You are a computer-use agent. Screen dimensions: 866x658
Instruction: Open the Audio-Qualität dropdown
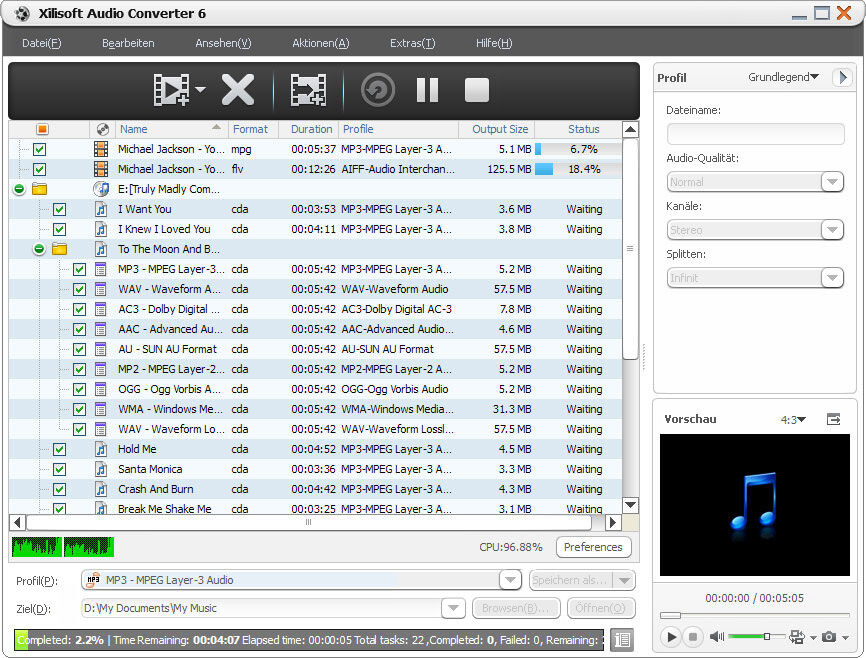[832, 181]
